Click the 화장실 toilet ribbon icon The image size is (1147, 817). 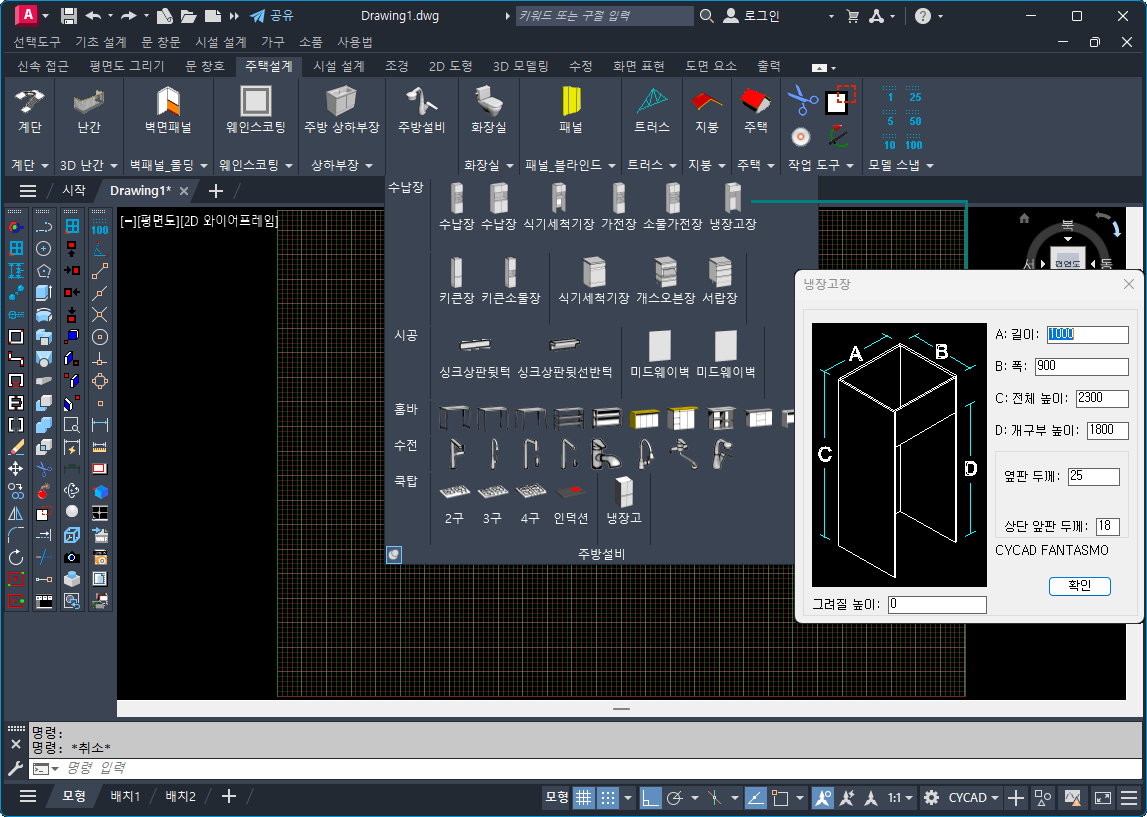click(x=488, y=110)
